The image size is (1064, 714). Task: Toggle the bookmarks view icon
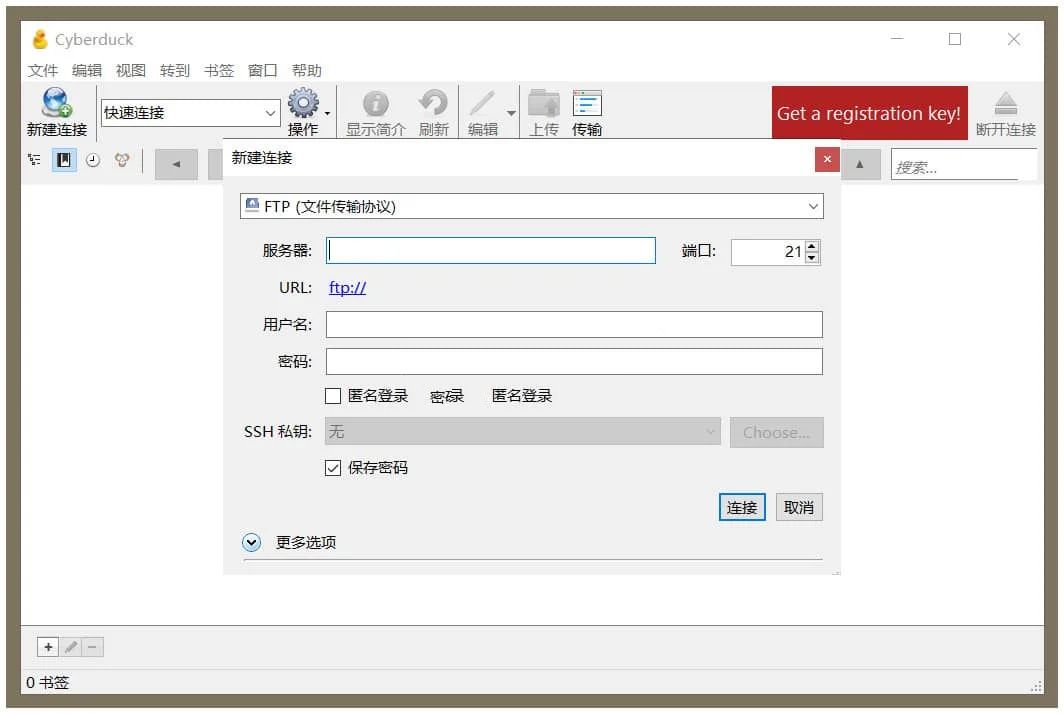tap(64, 160)
